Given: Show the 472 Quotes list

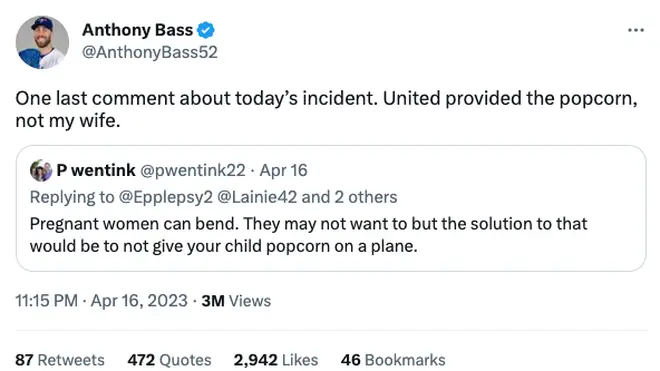Looking at the screenshot, I should point(169,360).
